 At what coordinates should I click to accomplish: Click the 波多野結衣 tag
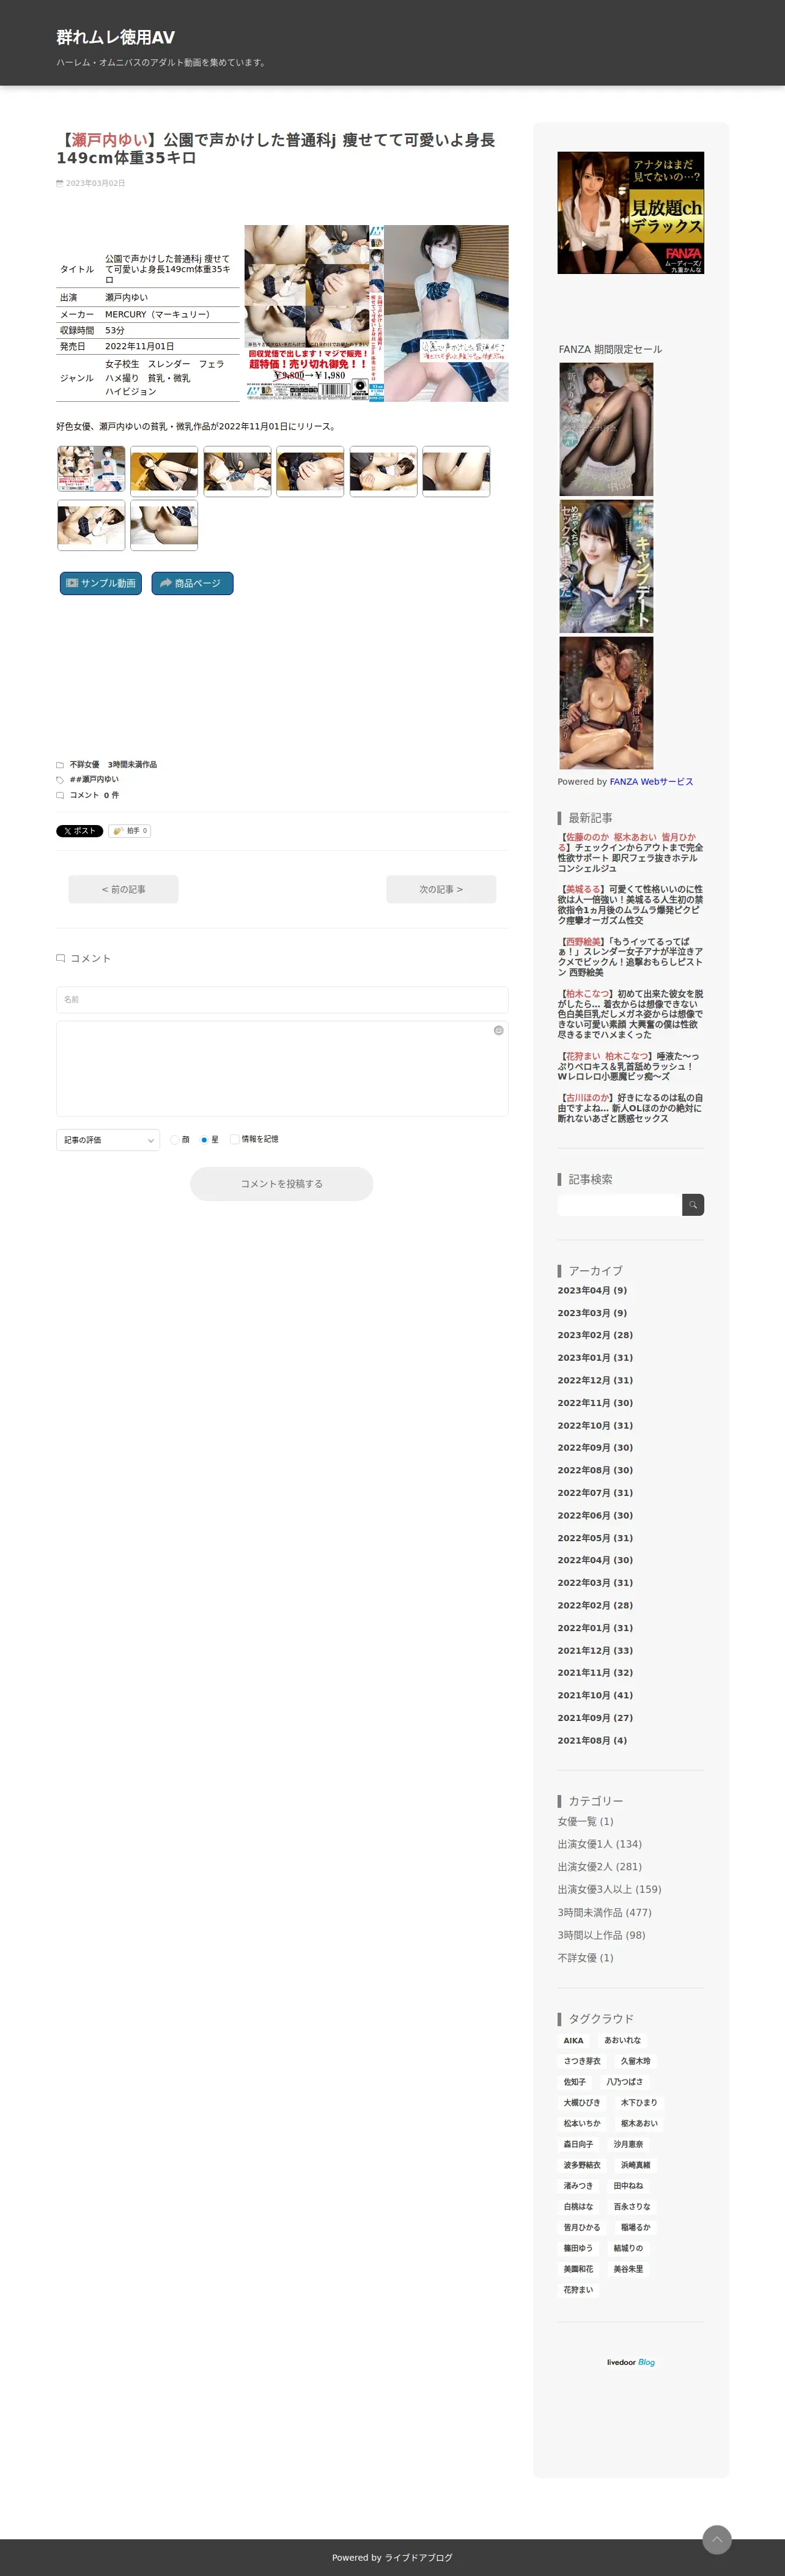pyautogui.click(x=582, y=2165)
